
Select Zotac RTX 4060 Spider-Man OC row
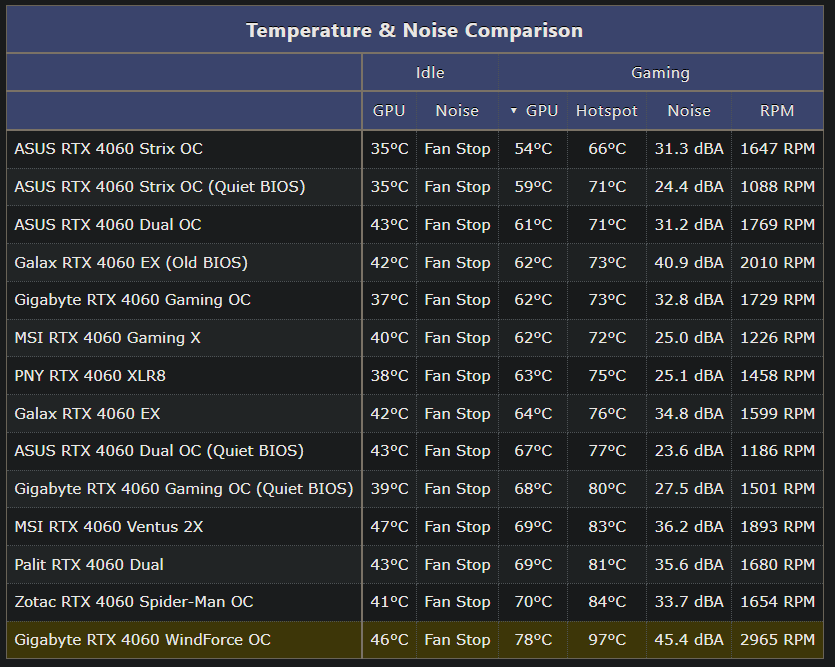415,602
